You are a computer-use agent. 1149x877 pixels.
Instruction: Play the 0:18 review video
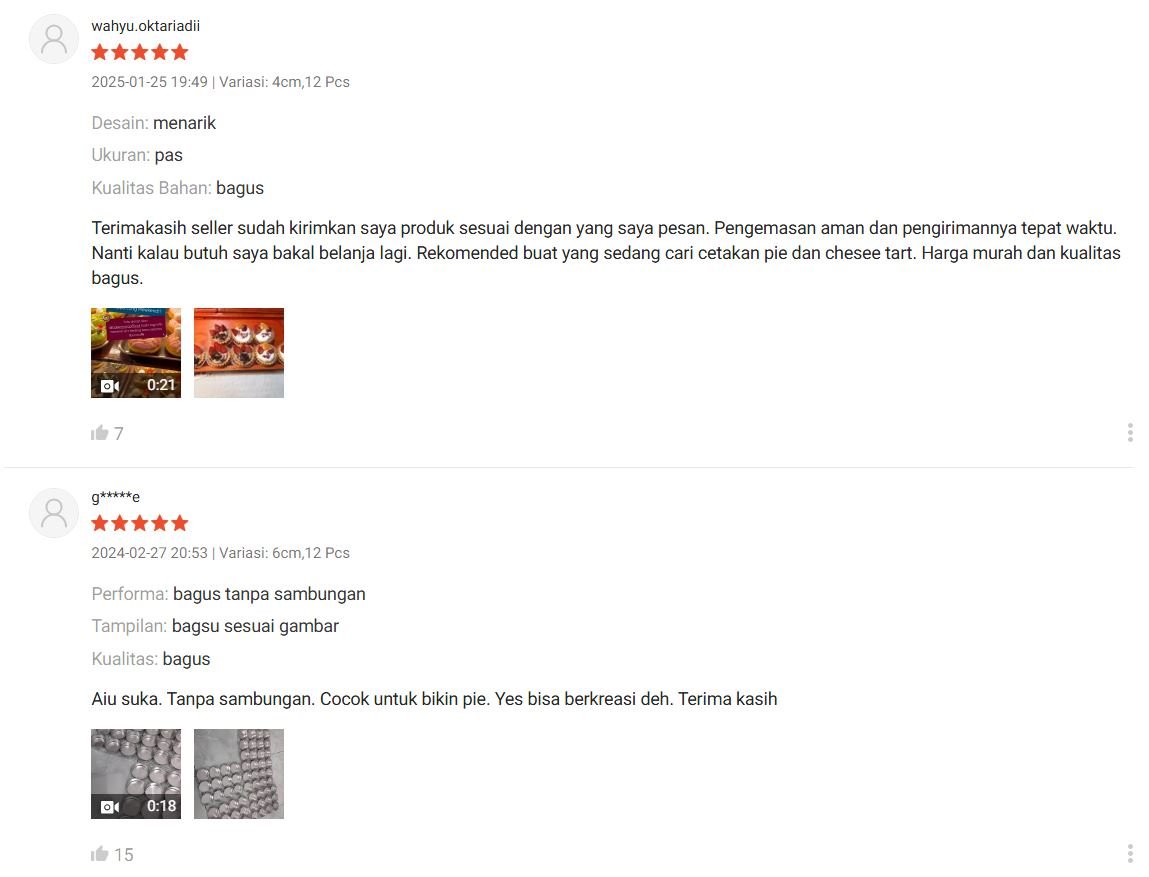[136, 774]
